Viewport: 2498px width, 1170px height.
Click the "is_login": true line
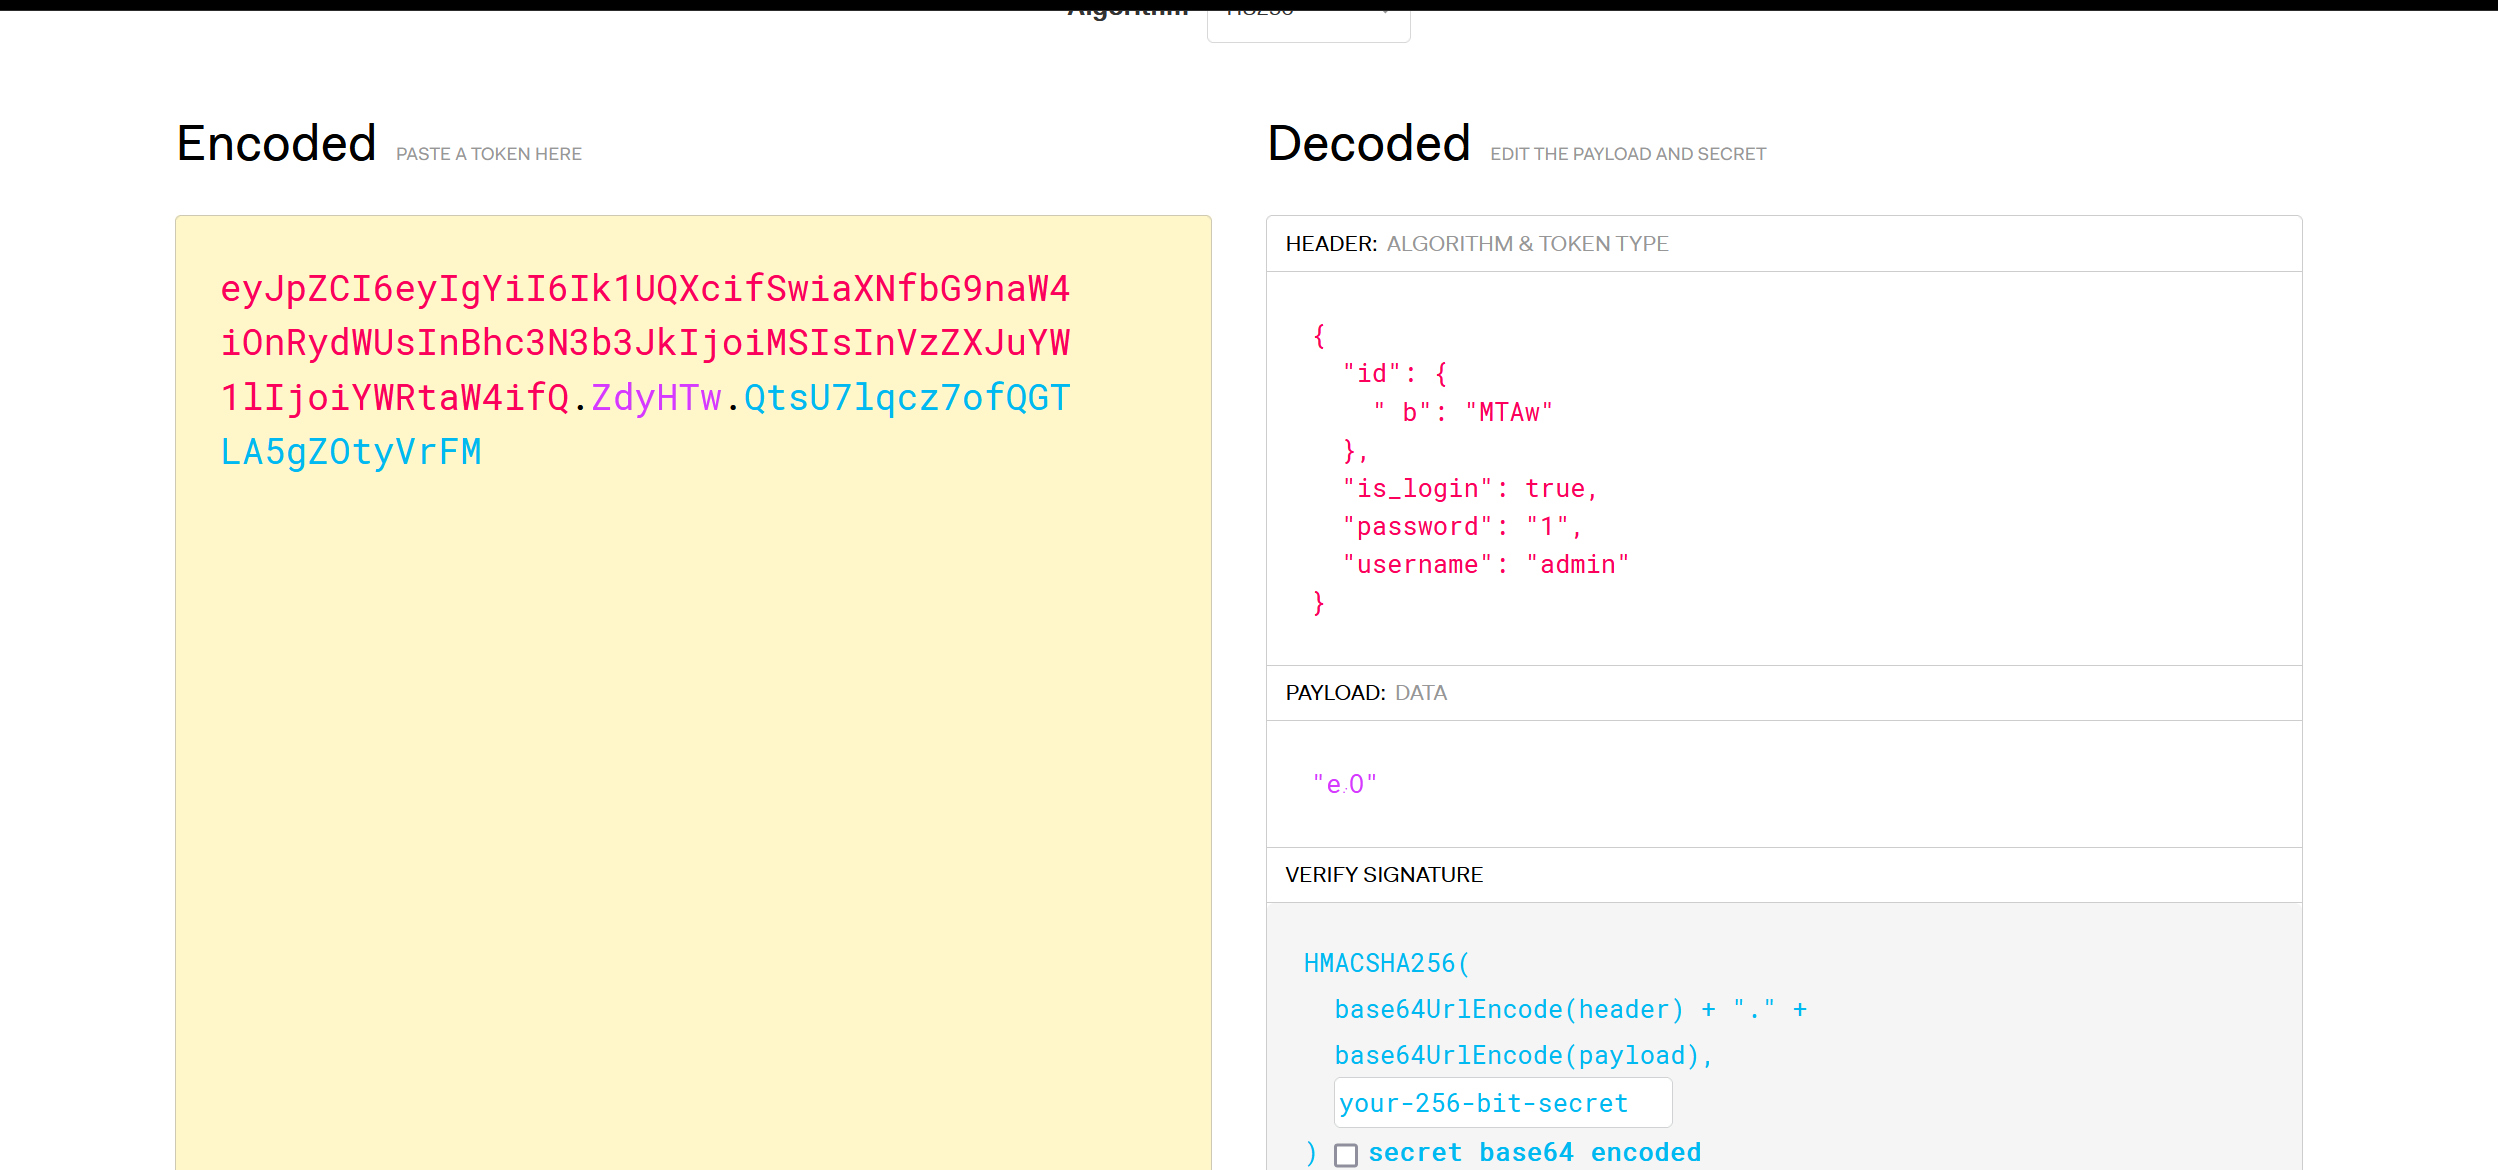coord(1470,489)
